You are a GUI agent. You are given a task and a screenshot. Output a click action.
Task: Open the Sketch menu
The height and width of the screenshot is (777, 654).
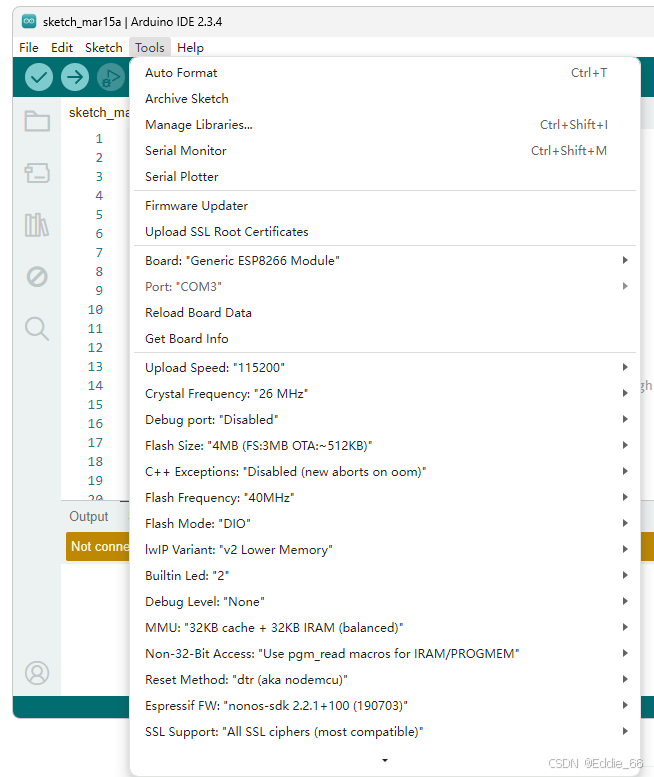click(104, 48)
